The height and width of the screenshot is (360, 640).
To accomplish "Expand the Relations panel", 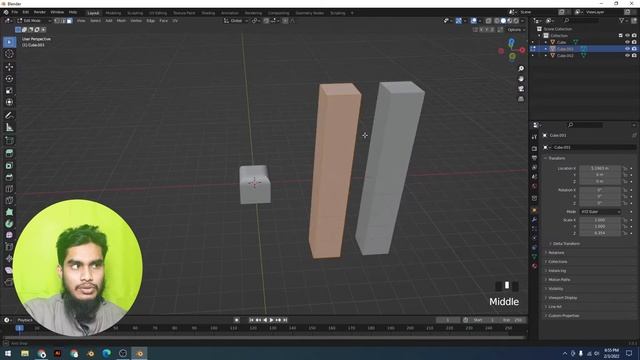I will [555, 253].
